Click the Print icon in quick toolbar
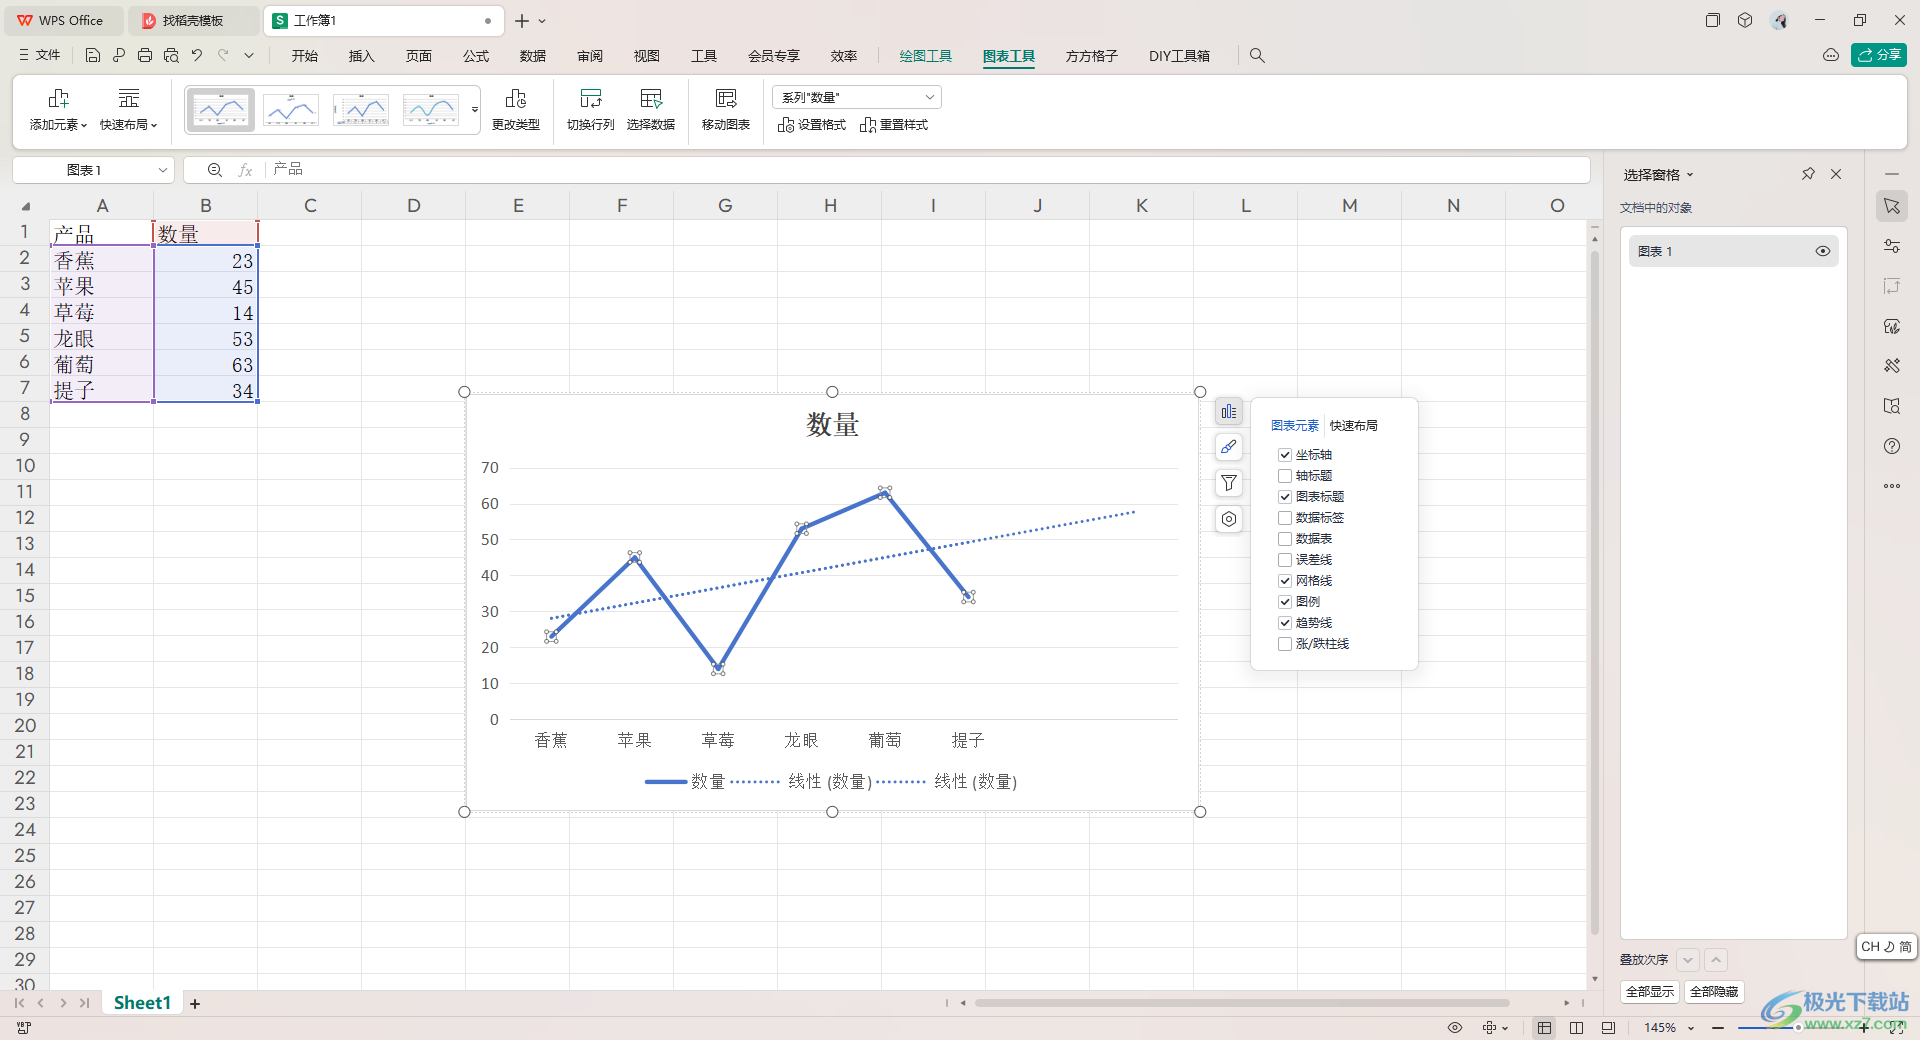This screenshot has width=1920, height=1040. [145, 56]
